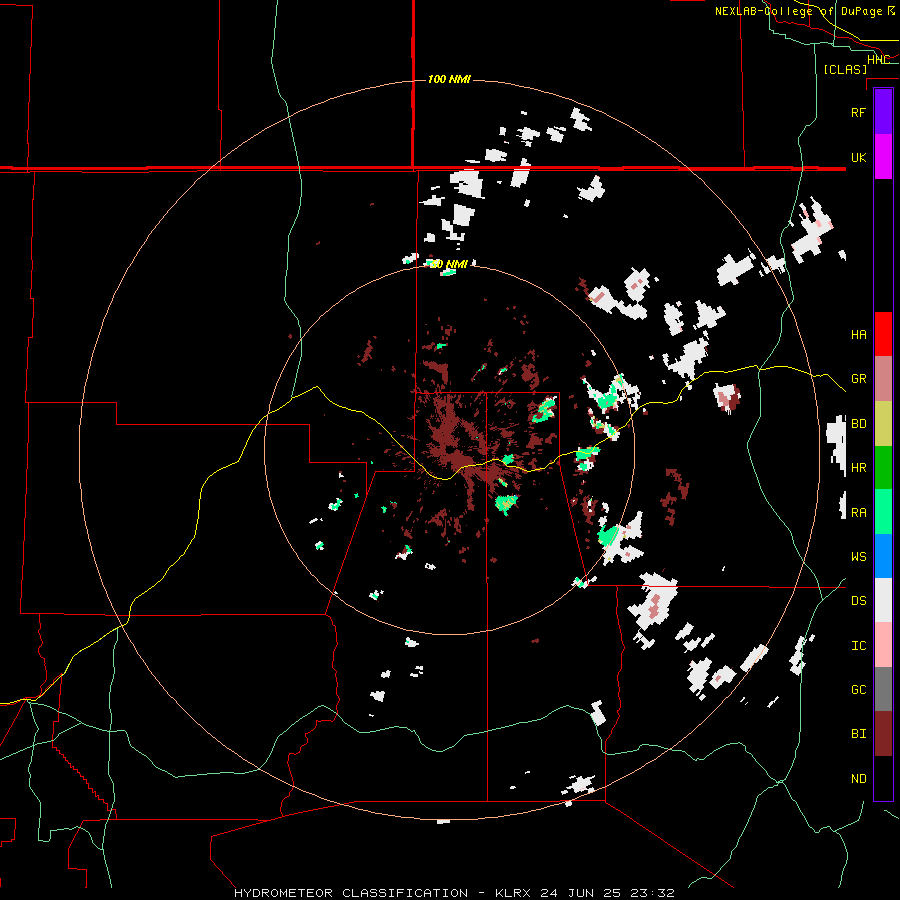Click the "100 NMI" range ring label
The height and width of the screenshot is (900, 900).
[449, 79]
